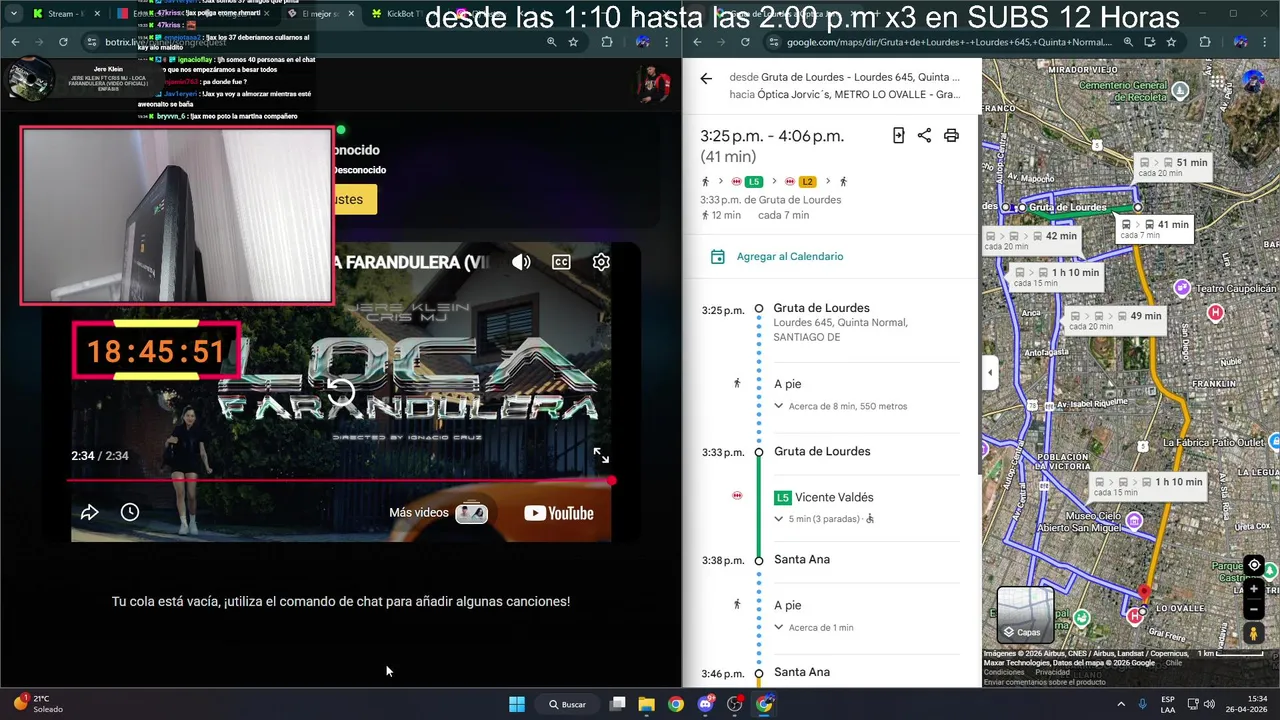Image resolution: width=1280 pixels, height=720 pixels.
Task: Share the route with share icon
Action: tap(924, 135)
